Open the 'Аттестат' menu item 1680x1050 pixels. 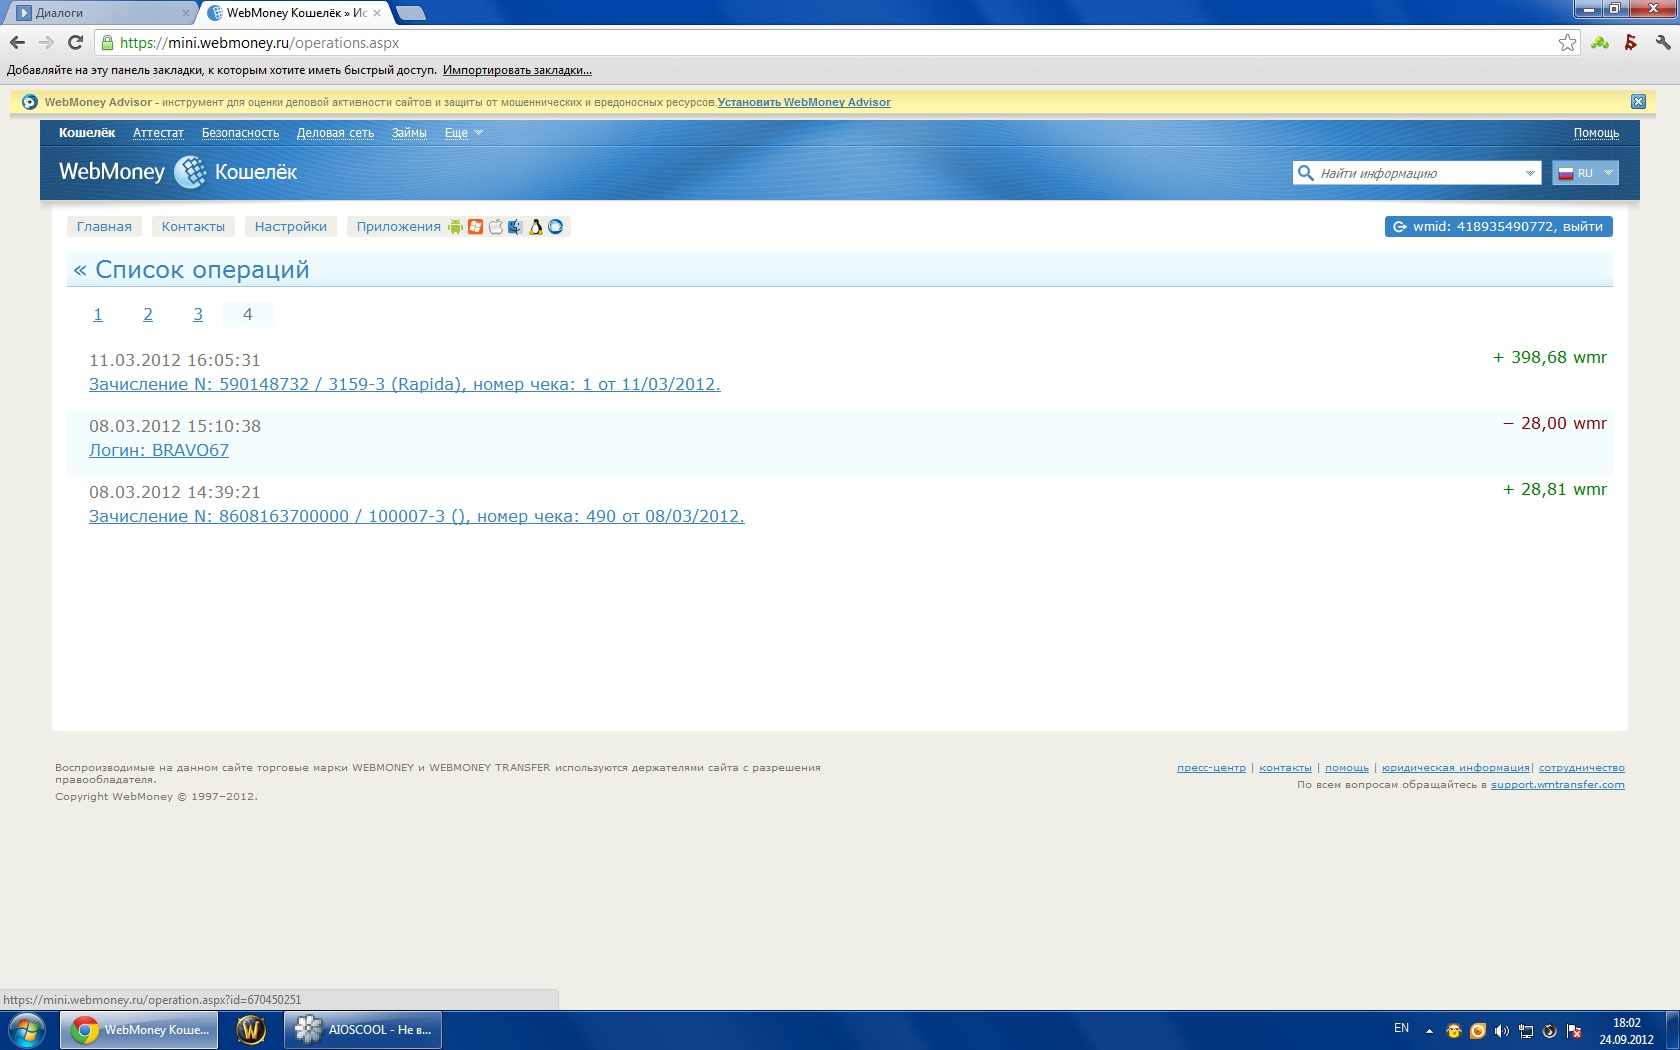click(x=158, y=133)
